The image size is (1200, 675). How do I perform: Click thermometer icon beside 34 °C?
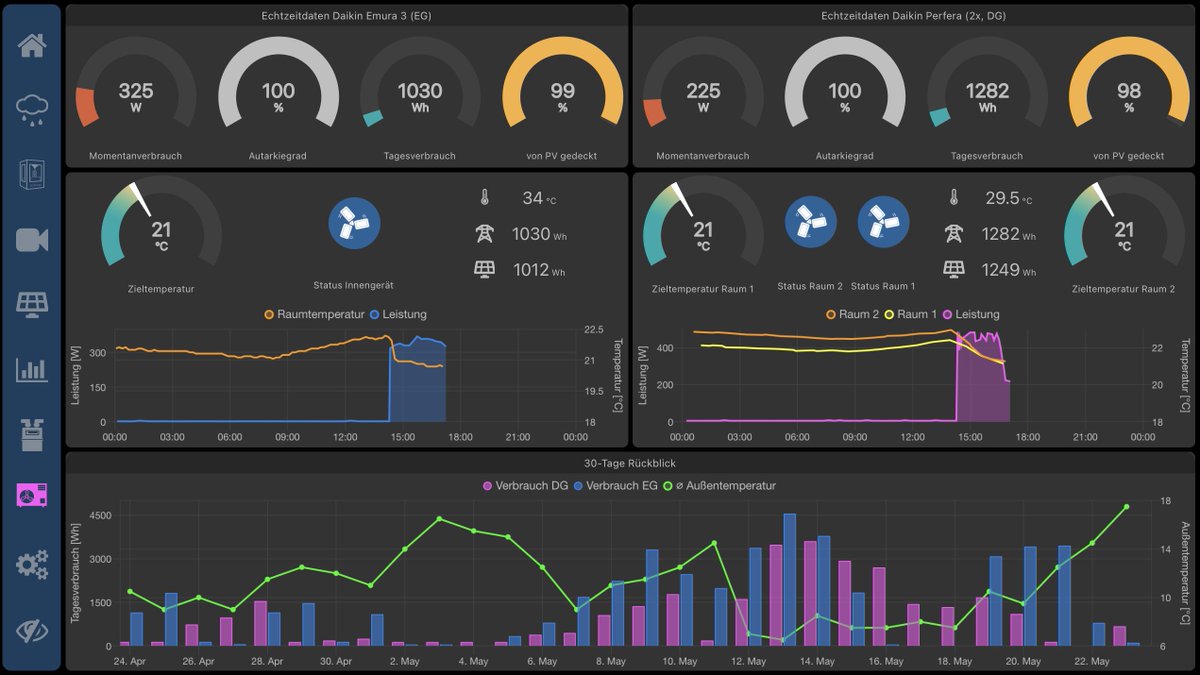484,198
